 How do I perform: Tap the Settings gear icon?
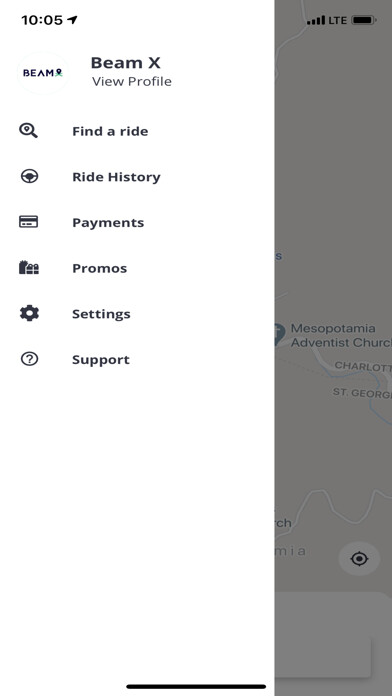click(x=29, y=313)
